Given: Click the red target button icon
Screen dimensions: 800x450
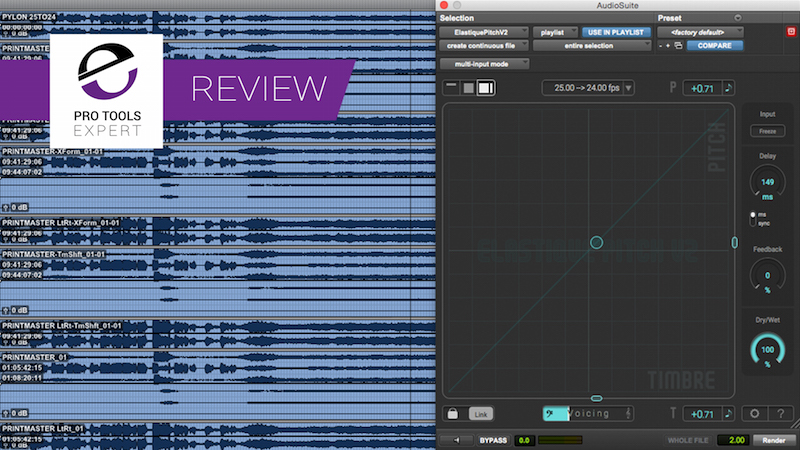Looking at the screenshot, I should 791,32.
